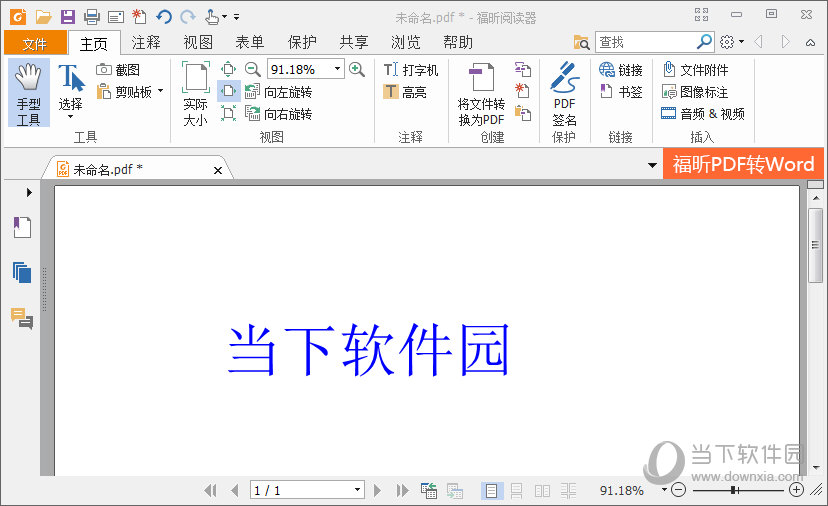Viewport: 828px width, 506px height.
Task: Switch to the Form (表单) tab
Action: coord(250,42)
